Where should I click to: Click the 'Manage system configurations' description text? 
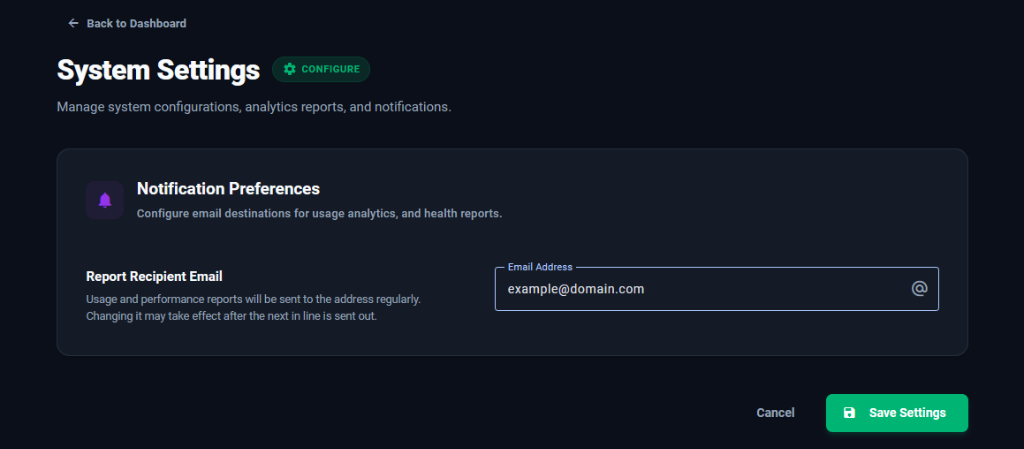pyautogui.click(x=254, y=106)
